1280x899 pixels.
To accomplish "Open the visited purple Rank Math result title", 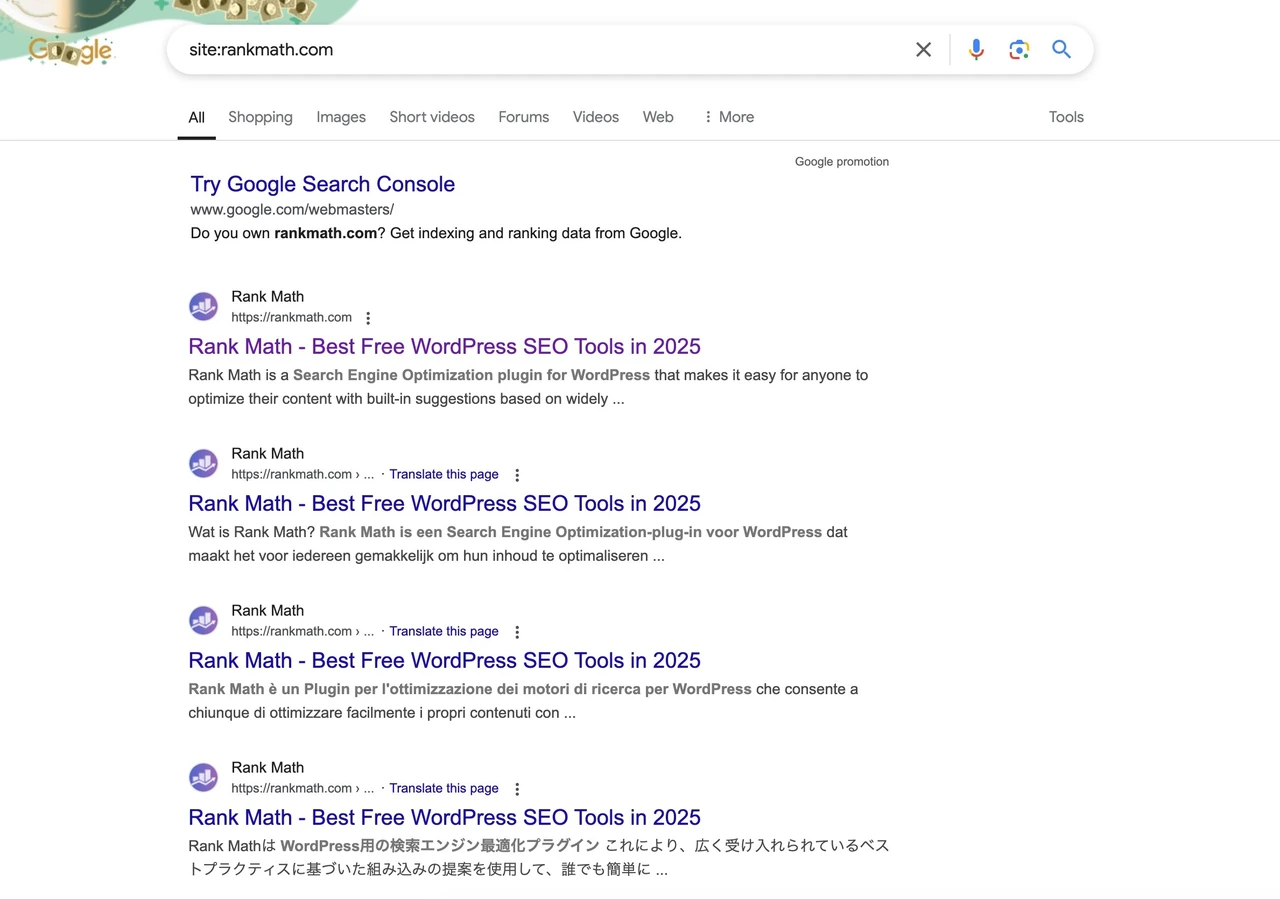I will point(444,346).
